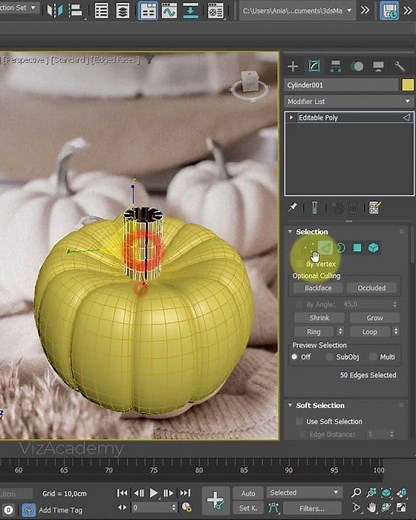Click the current frame number field
The width and height of the screenshot is (416, 520).
152,508
